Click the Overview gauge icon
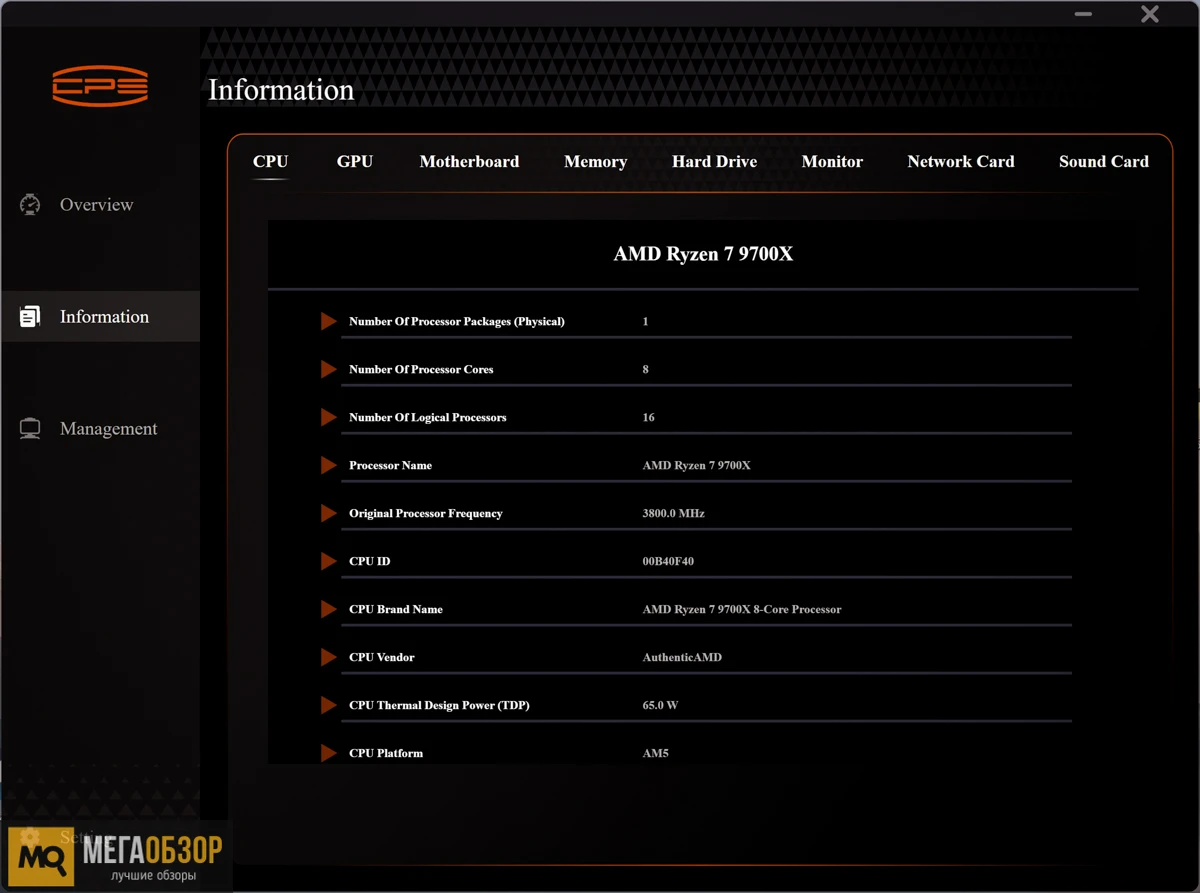The width and height of the screenshot is (1200, 893). pos(30,204)
